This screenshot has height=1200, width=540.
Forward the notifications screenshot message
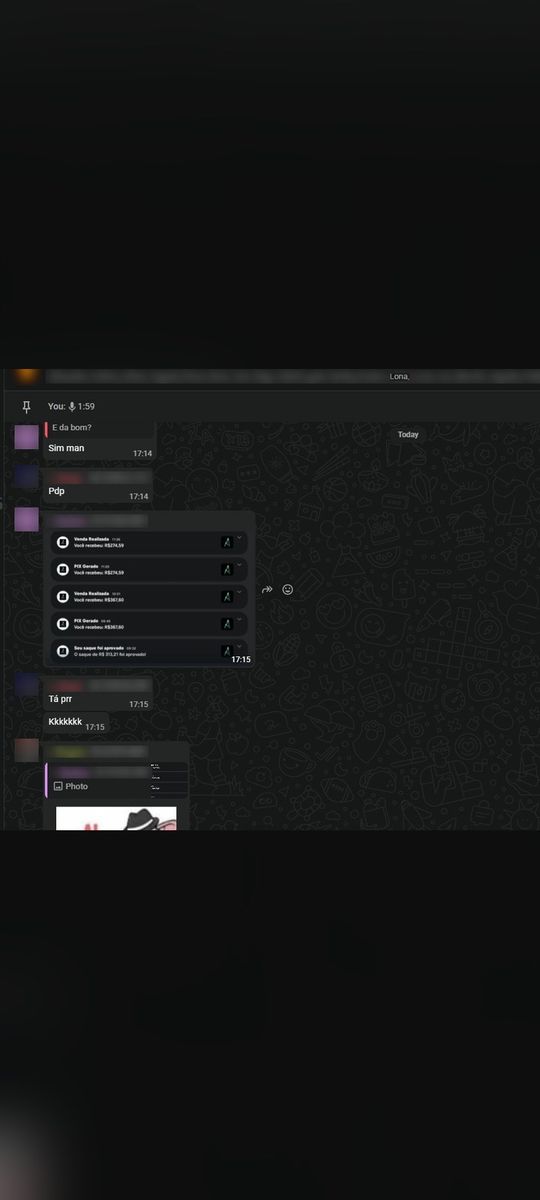[267, 590]
